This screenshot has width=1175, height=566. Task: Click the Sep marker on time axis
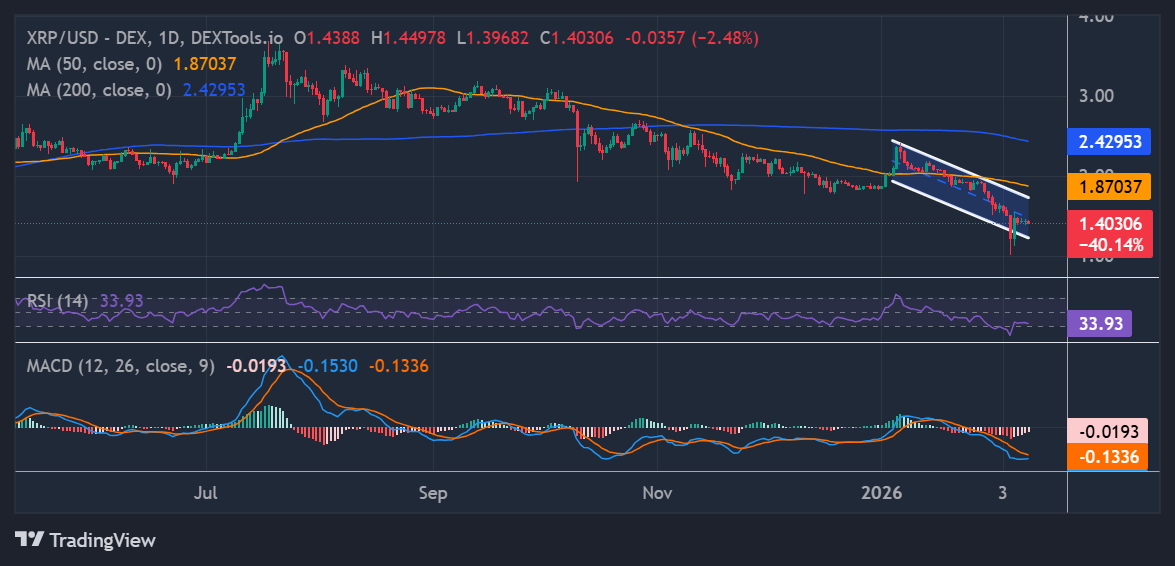pos(433,493)
